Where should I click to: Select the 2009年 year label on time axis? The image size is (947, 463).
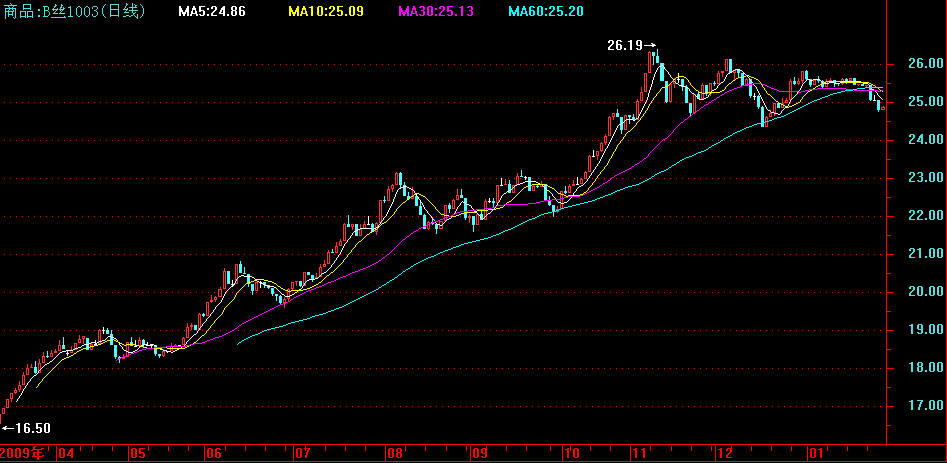[x=24, y=453]
